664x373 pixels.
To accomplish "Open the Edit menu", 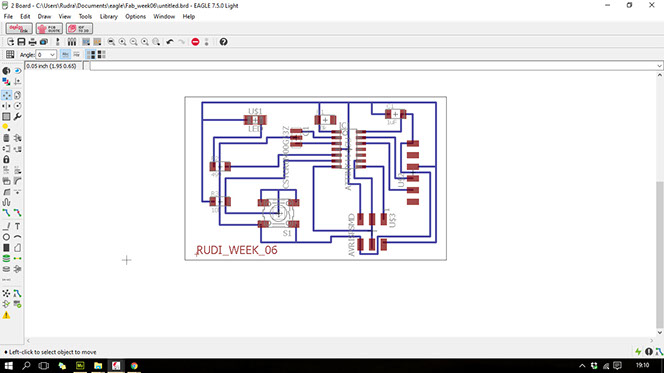I will pos(25,17).
